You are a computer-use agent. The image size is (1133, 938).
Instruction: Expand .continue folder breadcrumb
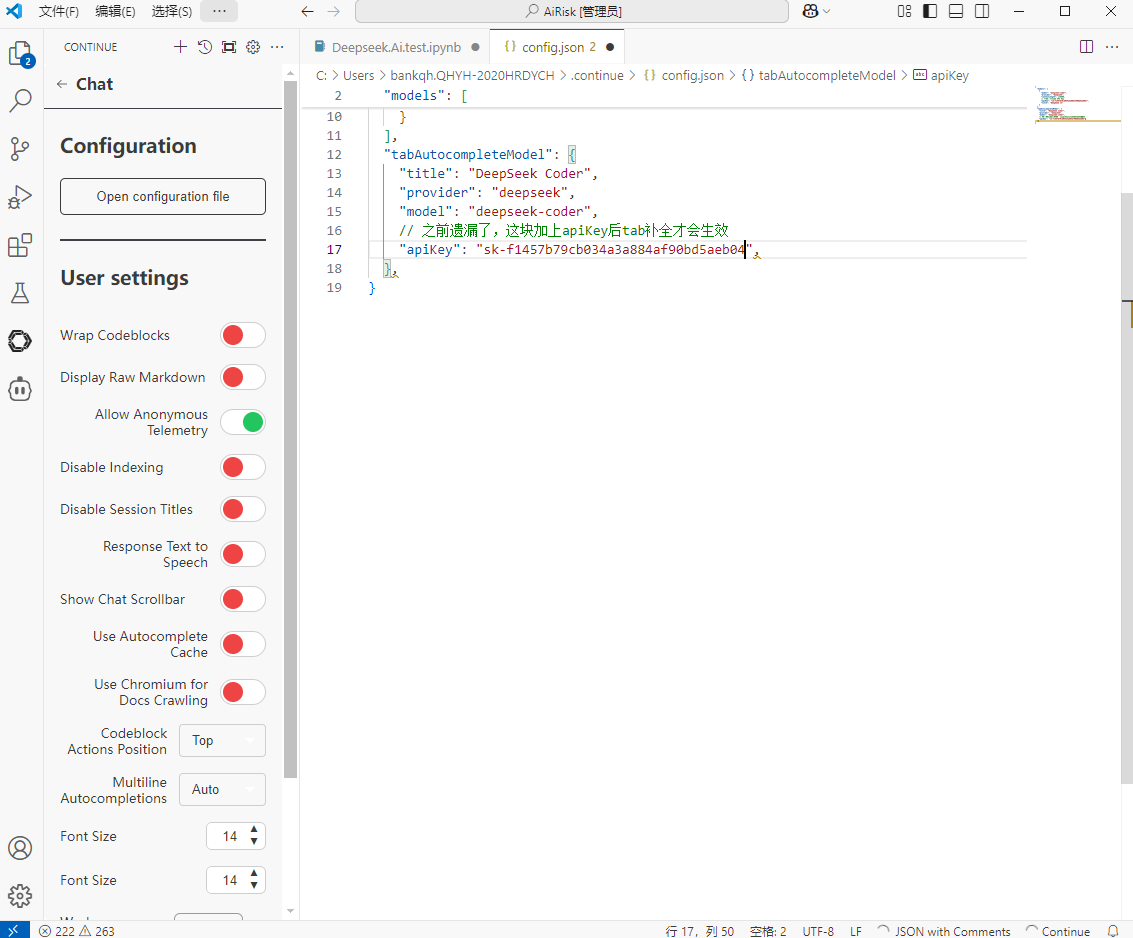pyautogui.click(x=597, y=76)
